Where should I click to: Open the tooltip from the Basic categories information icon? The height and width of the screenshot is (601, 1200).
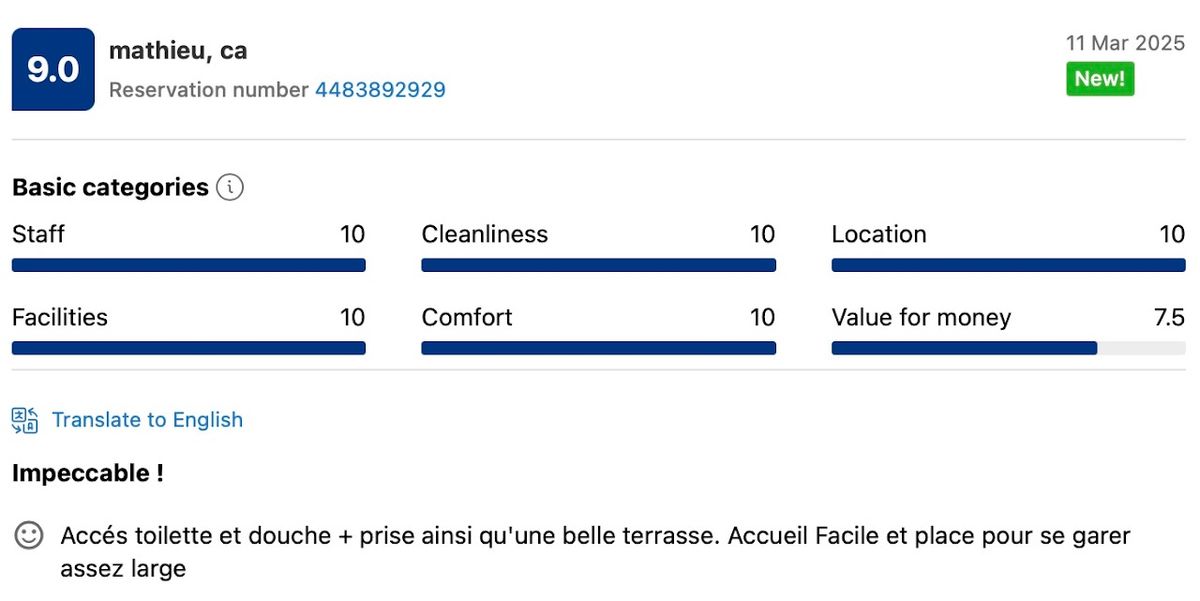(229, 187)
